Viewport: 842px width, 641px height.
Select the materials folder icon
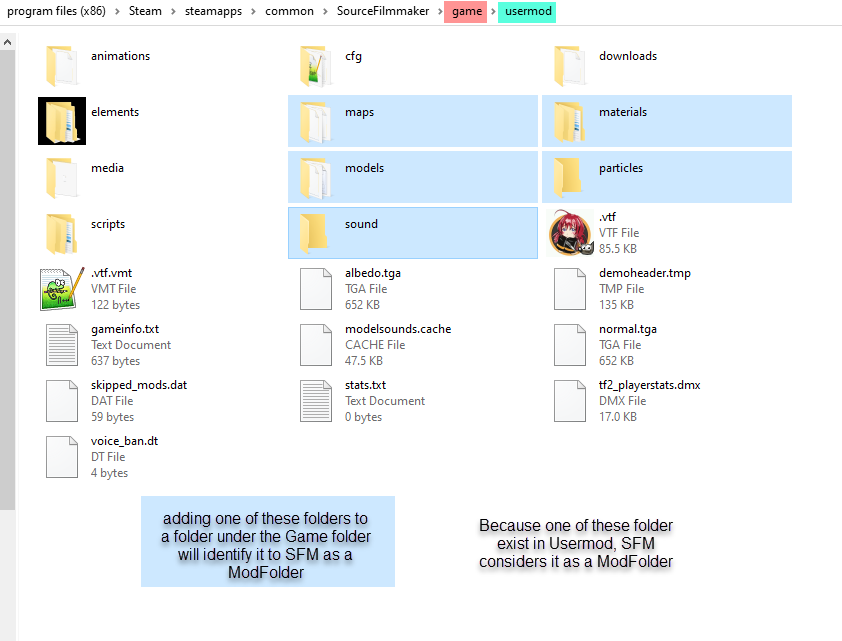[x=570, y=121]
